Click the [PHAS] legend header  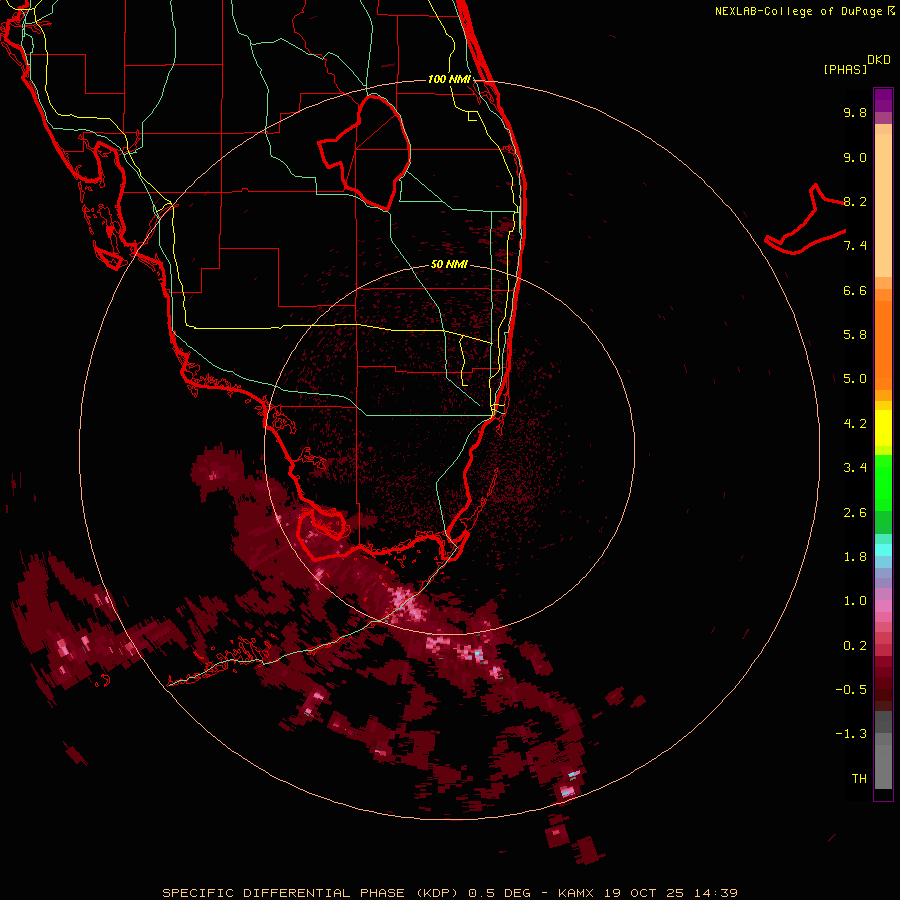[x=845, y=69]
